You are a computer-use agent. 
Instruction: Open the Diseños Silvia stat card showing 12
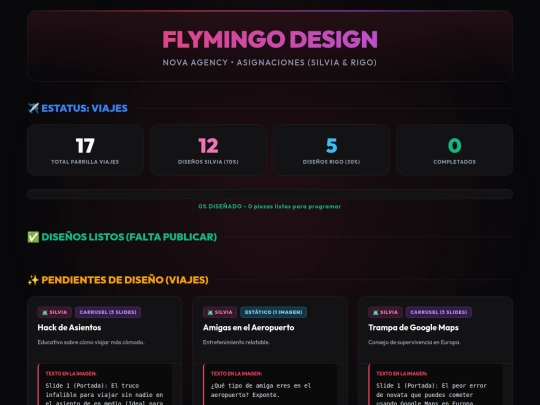click(x=208, y=150)
